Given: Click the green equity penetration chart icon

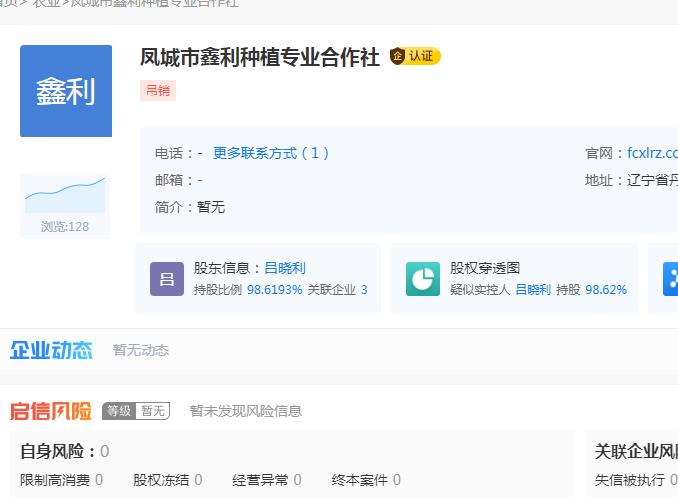Looking at the screenshot, I should point(423,279).
